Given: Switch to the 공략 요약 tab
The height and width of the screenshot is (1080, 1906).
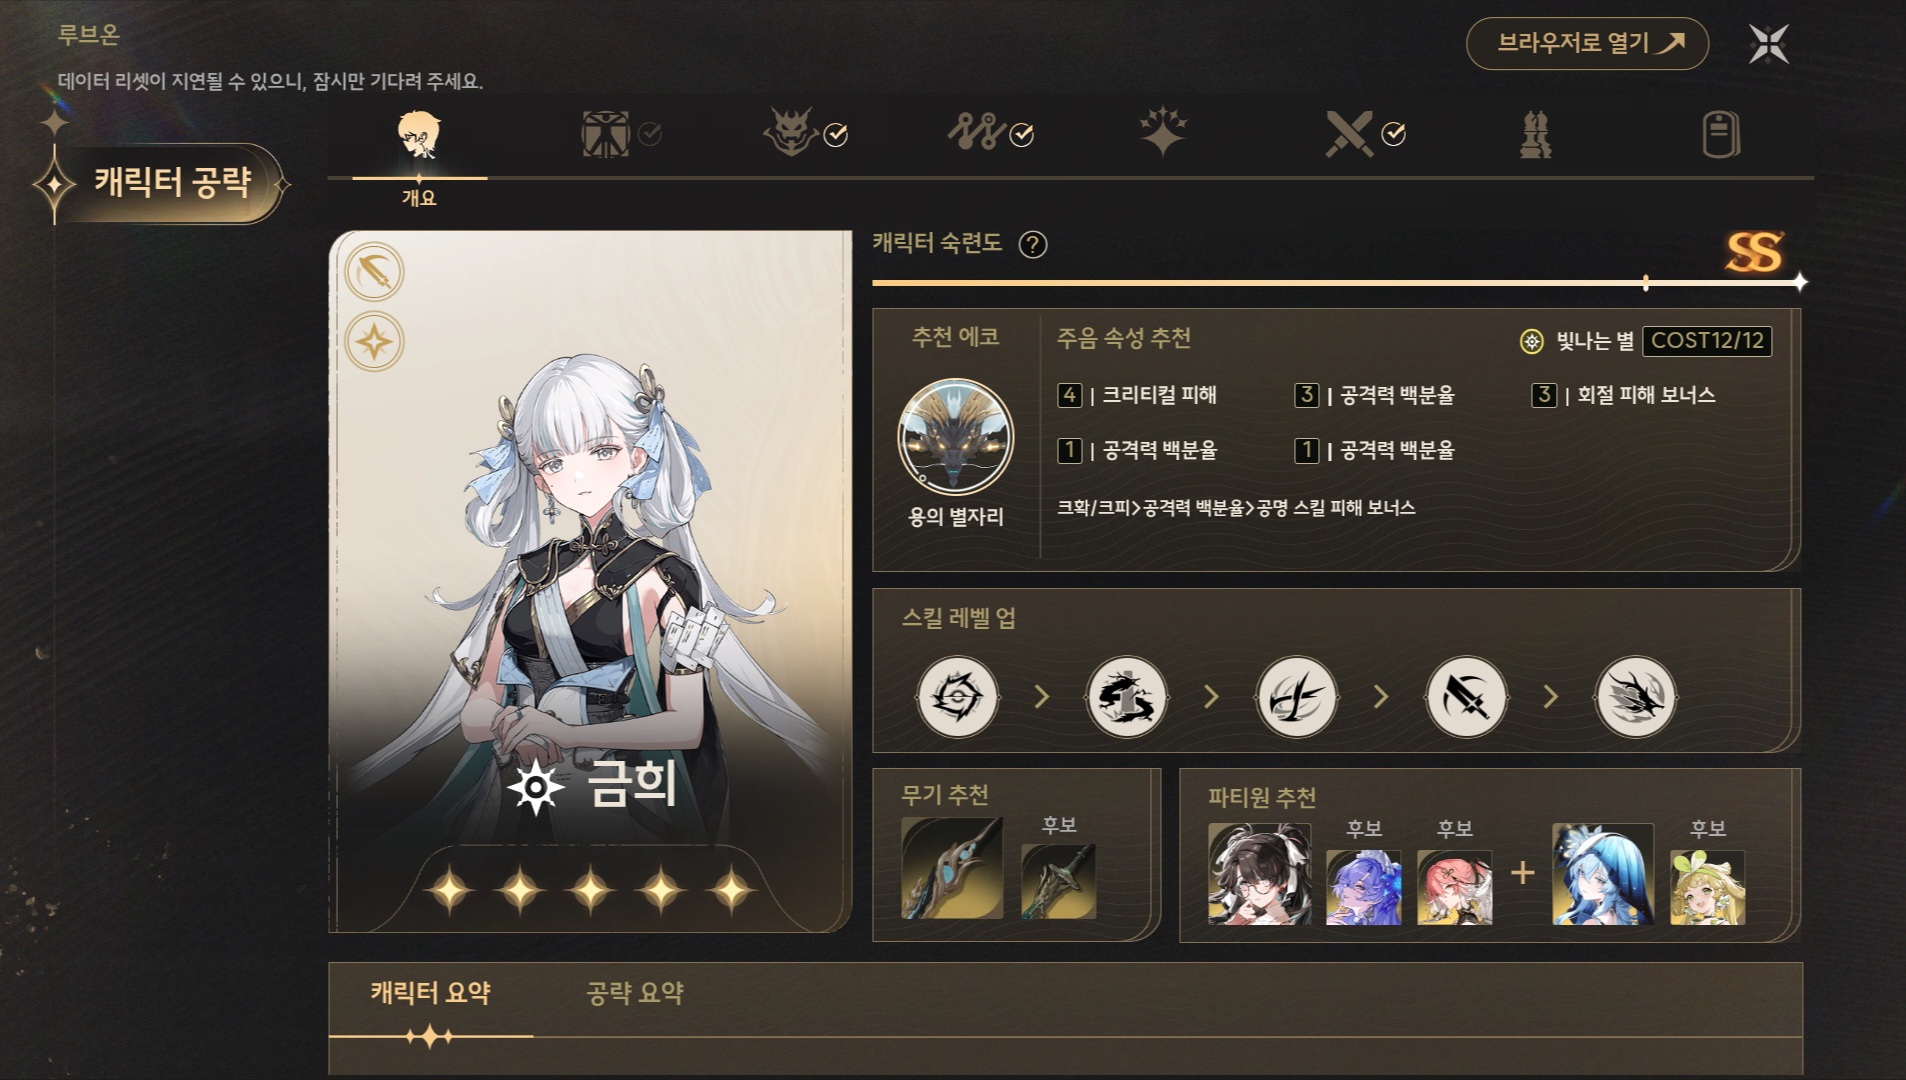Looking at the screenshot, I should tap(634, 993).
